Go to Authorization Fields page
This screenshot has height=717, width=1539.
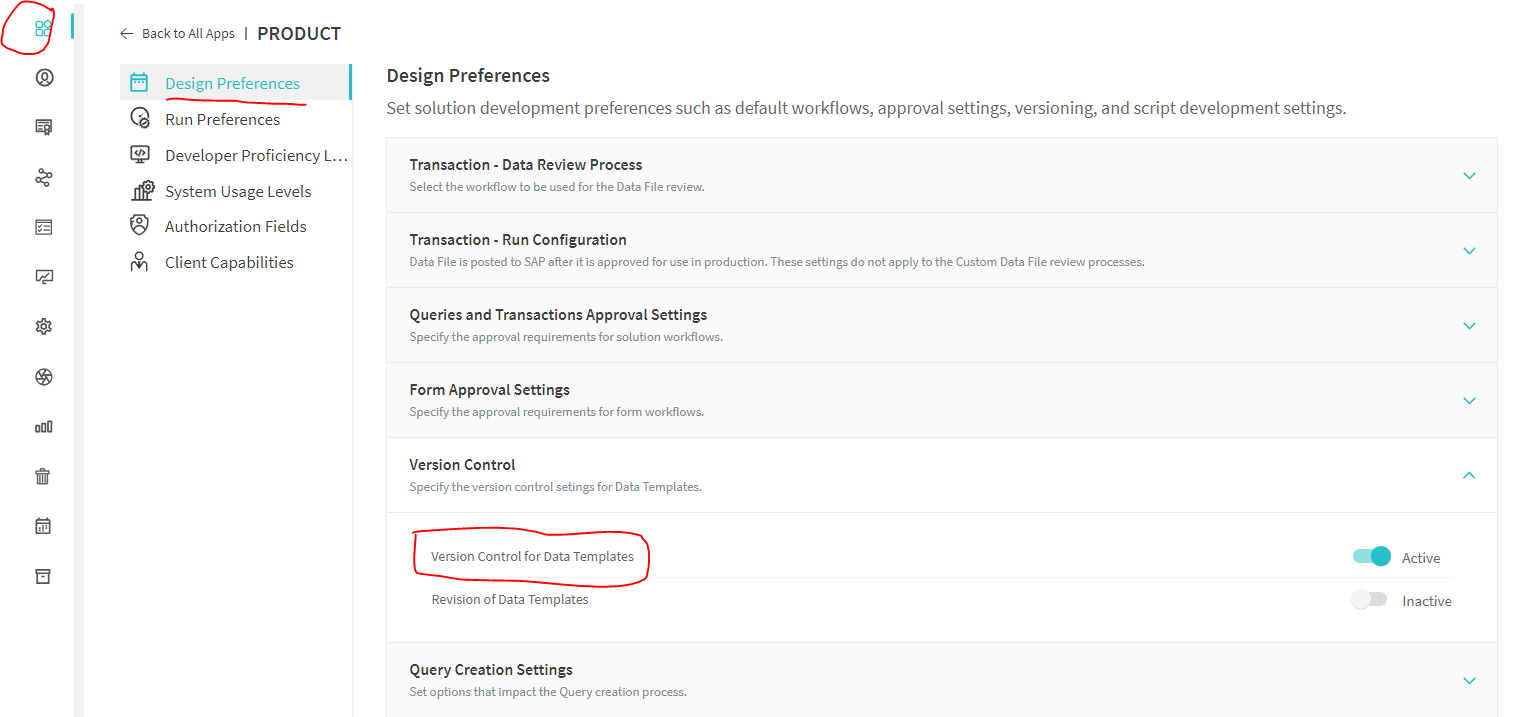235,227
